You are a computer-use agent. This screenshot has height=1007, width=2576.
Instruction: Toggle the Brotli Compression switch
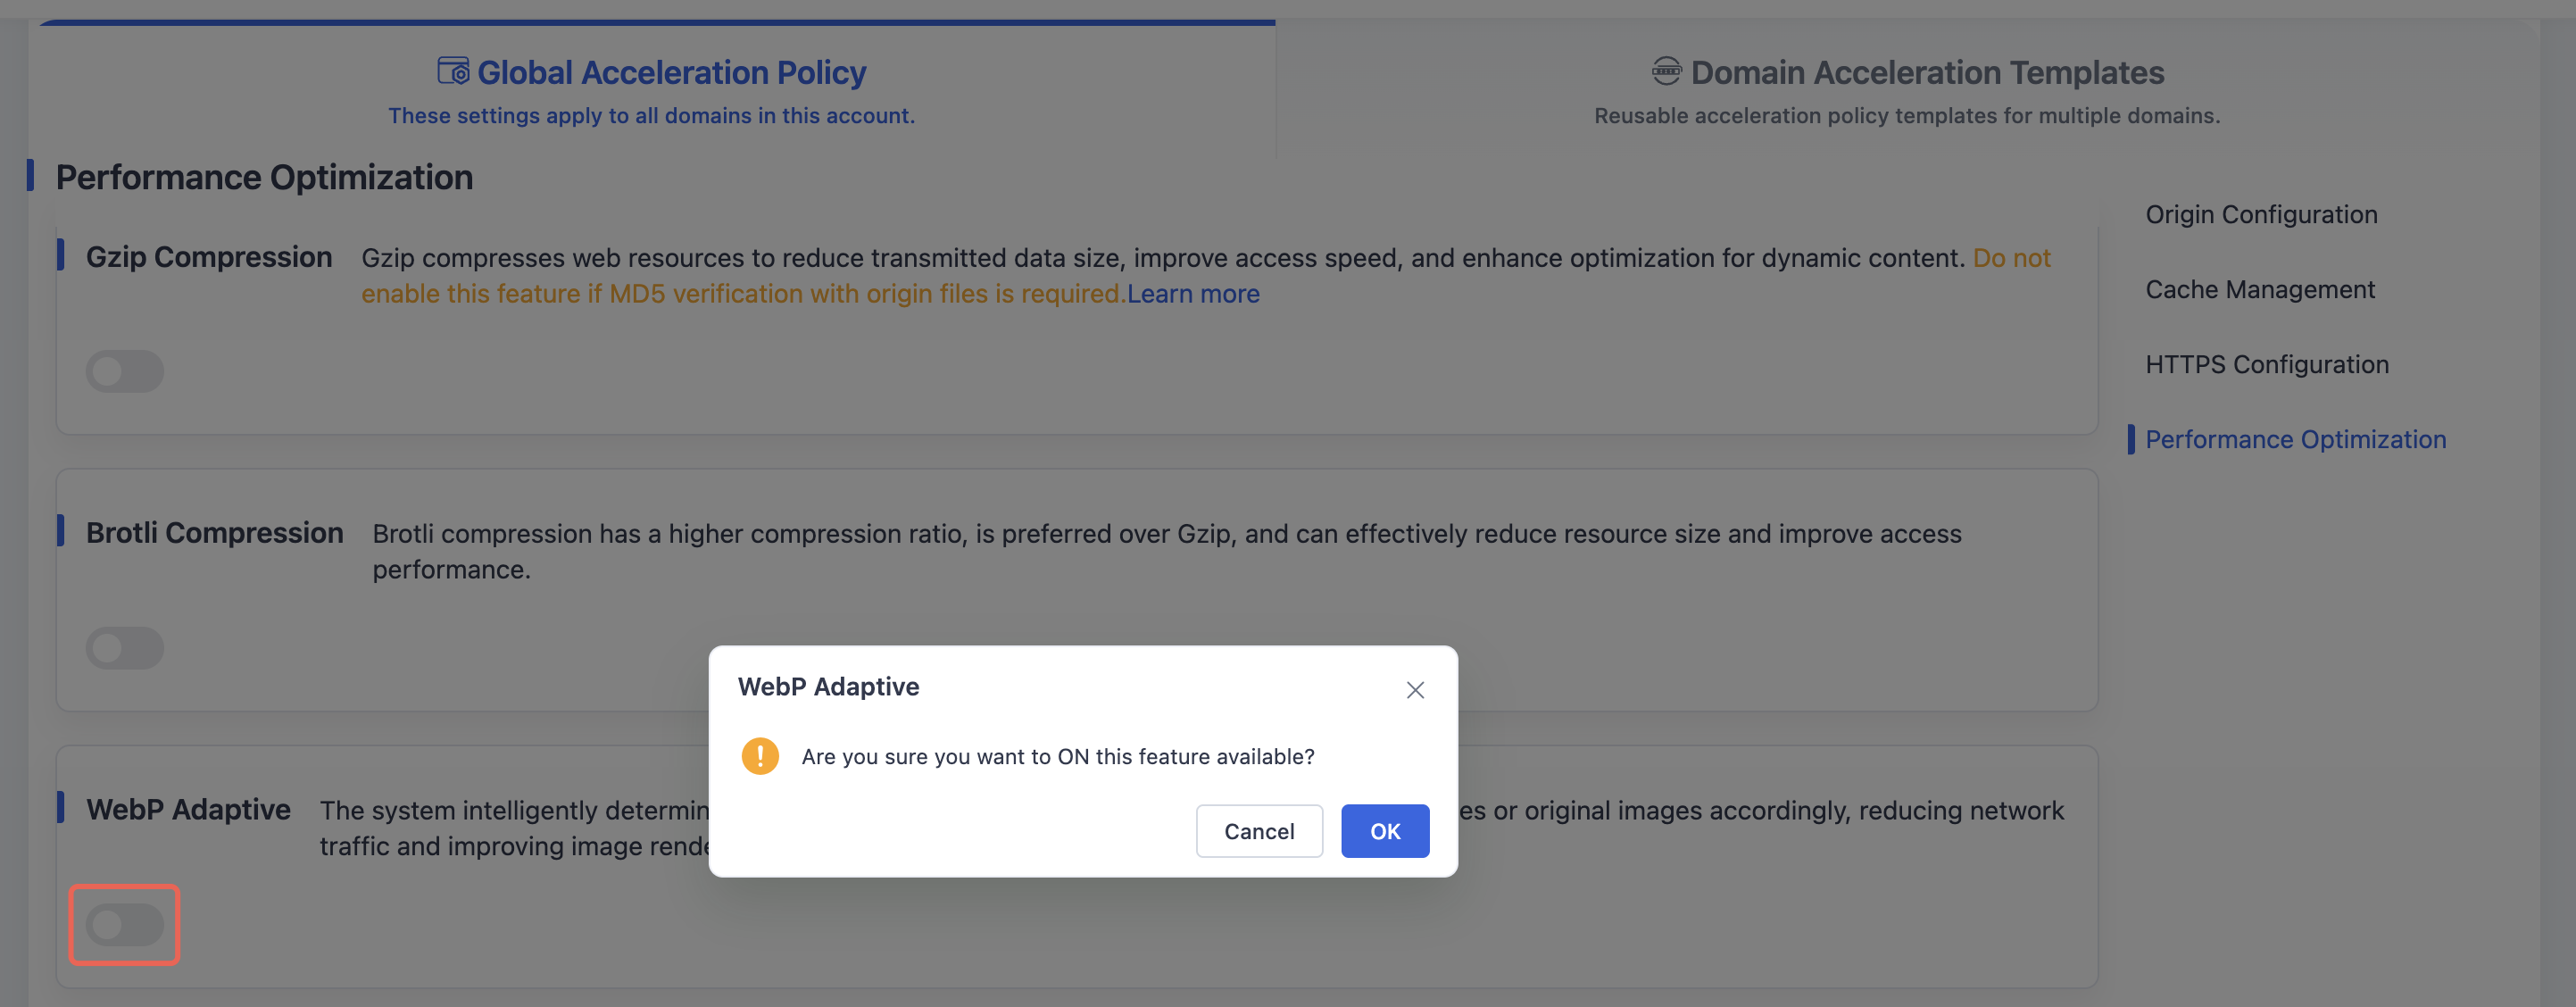[125, 648]
